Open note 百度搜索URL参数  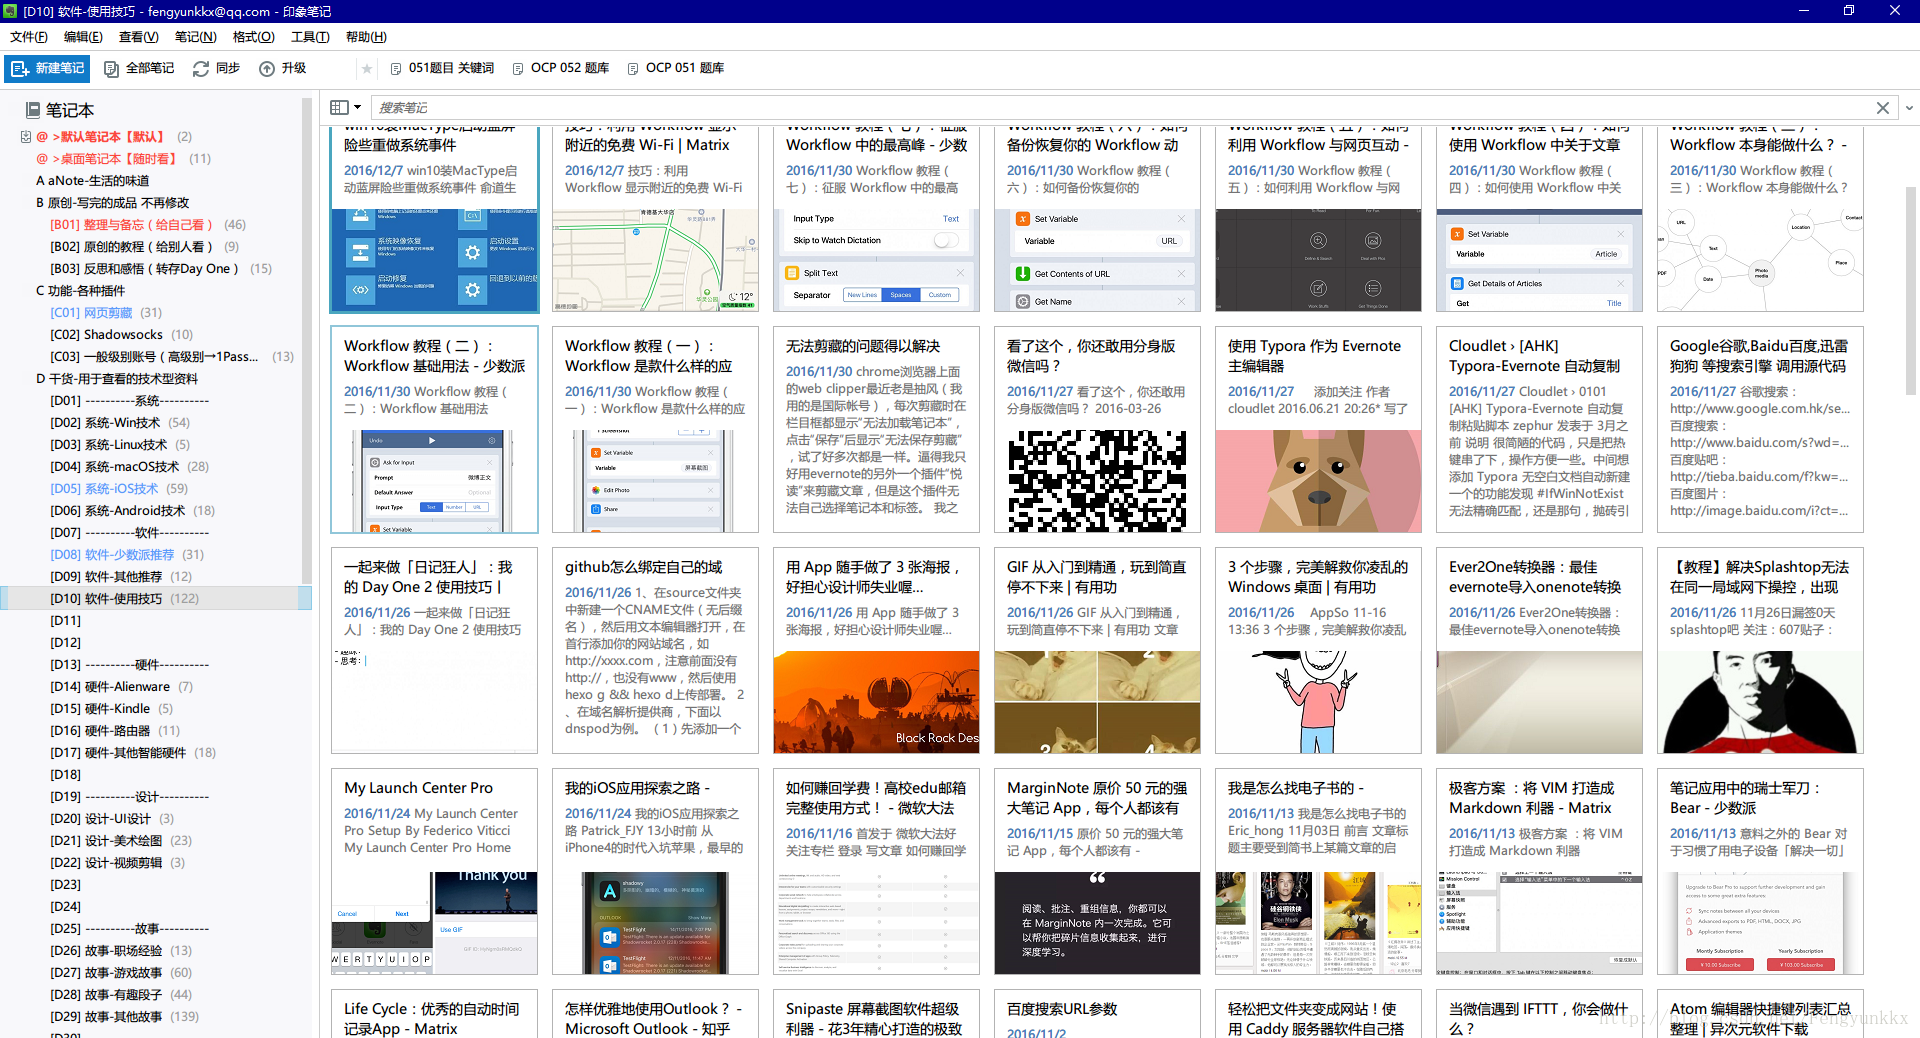[1097, 1013]
